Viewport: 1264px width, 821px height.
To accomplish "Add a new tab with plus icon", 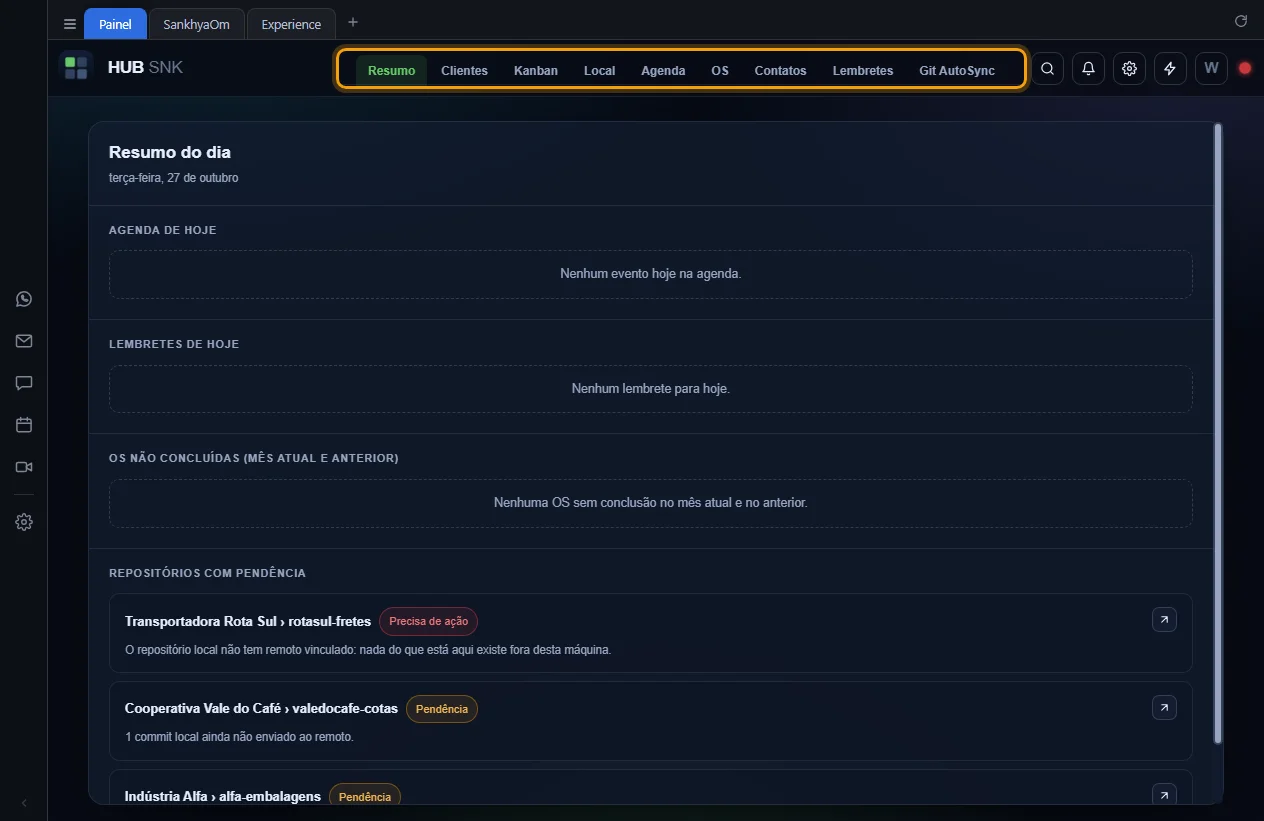I will click(x=353, y=22).
